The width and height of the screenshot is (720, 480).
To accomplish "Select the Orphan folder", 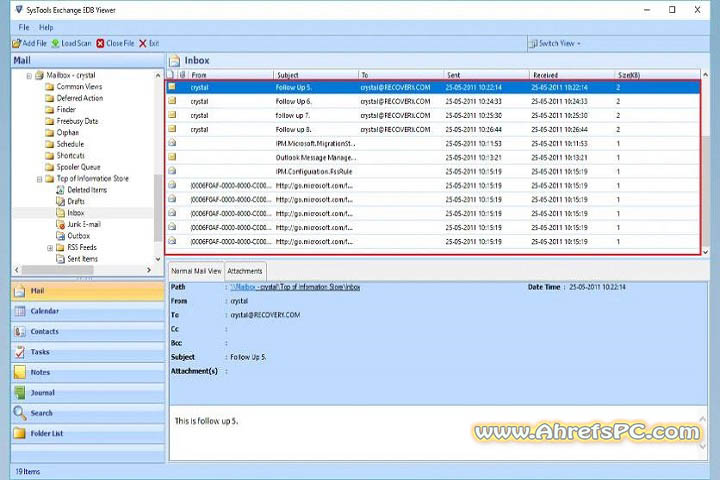I will pyautogui.click(x=68, y=132).
